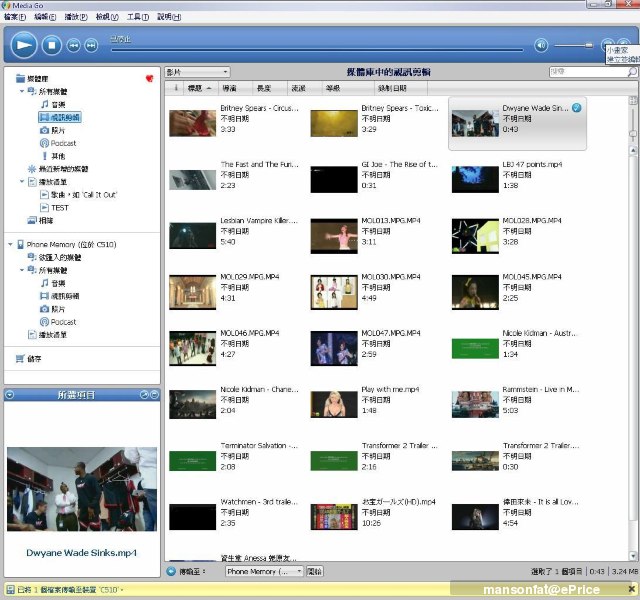
Task: Open playlist named like 'Call It Out'
Action: [78, 195]
